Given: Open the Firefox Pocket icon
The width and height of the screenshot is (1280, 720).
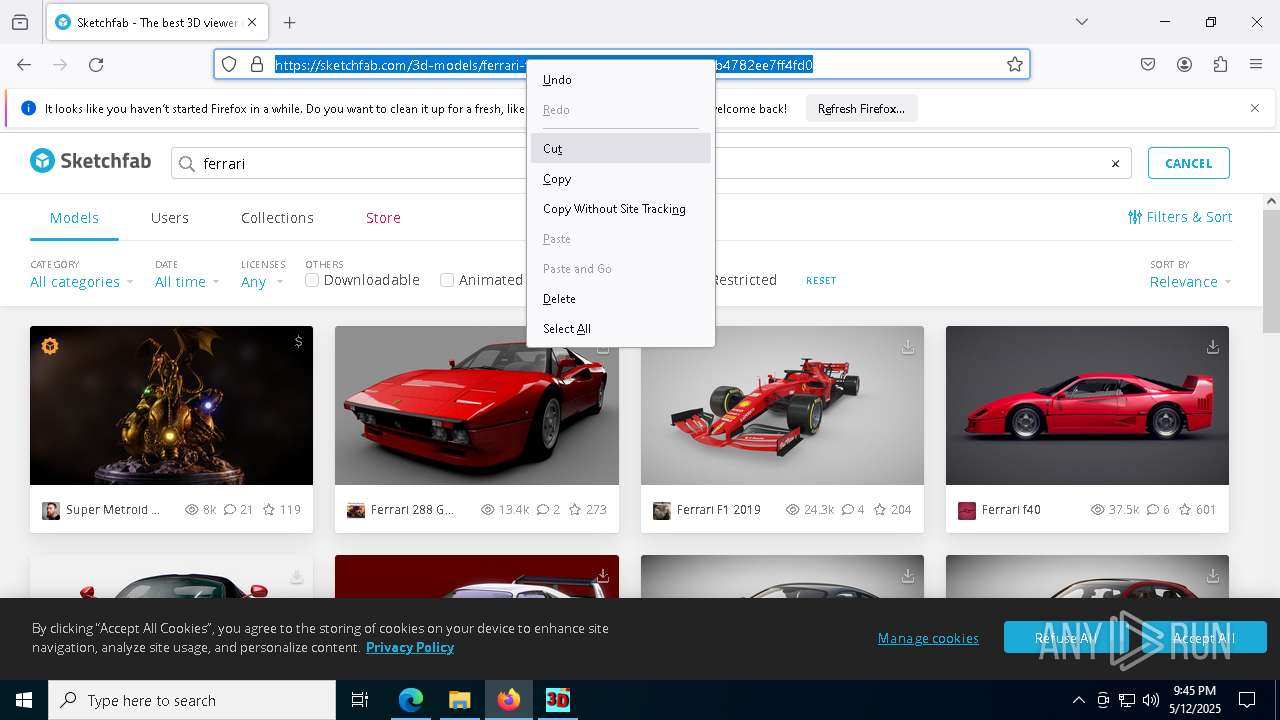Looking at the screenshot, I should pos(1148,64).
